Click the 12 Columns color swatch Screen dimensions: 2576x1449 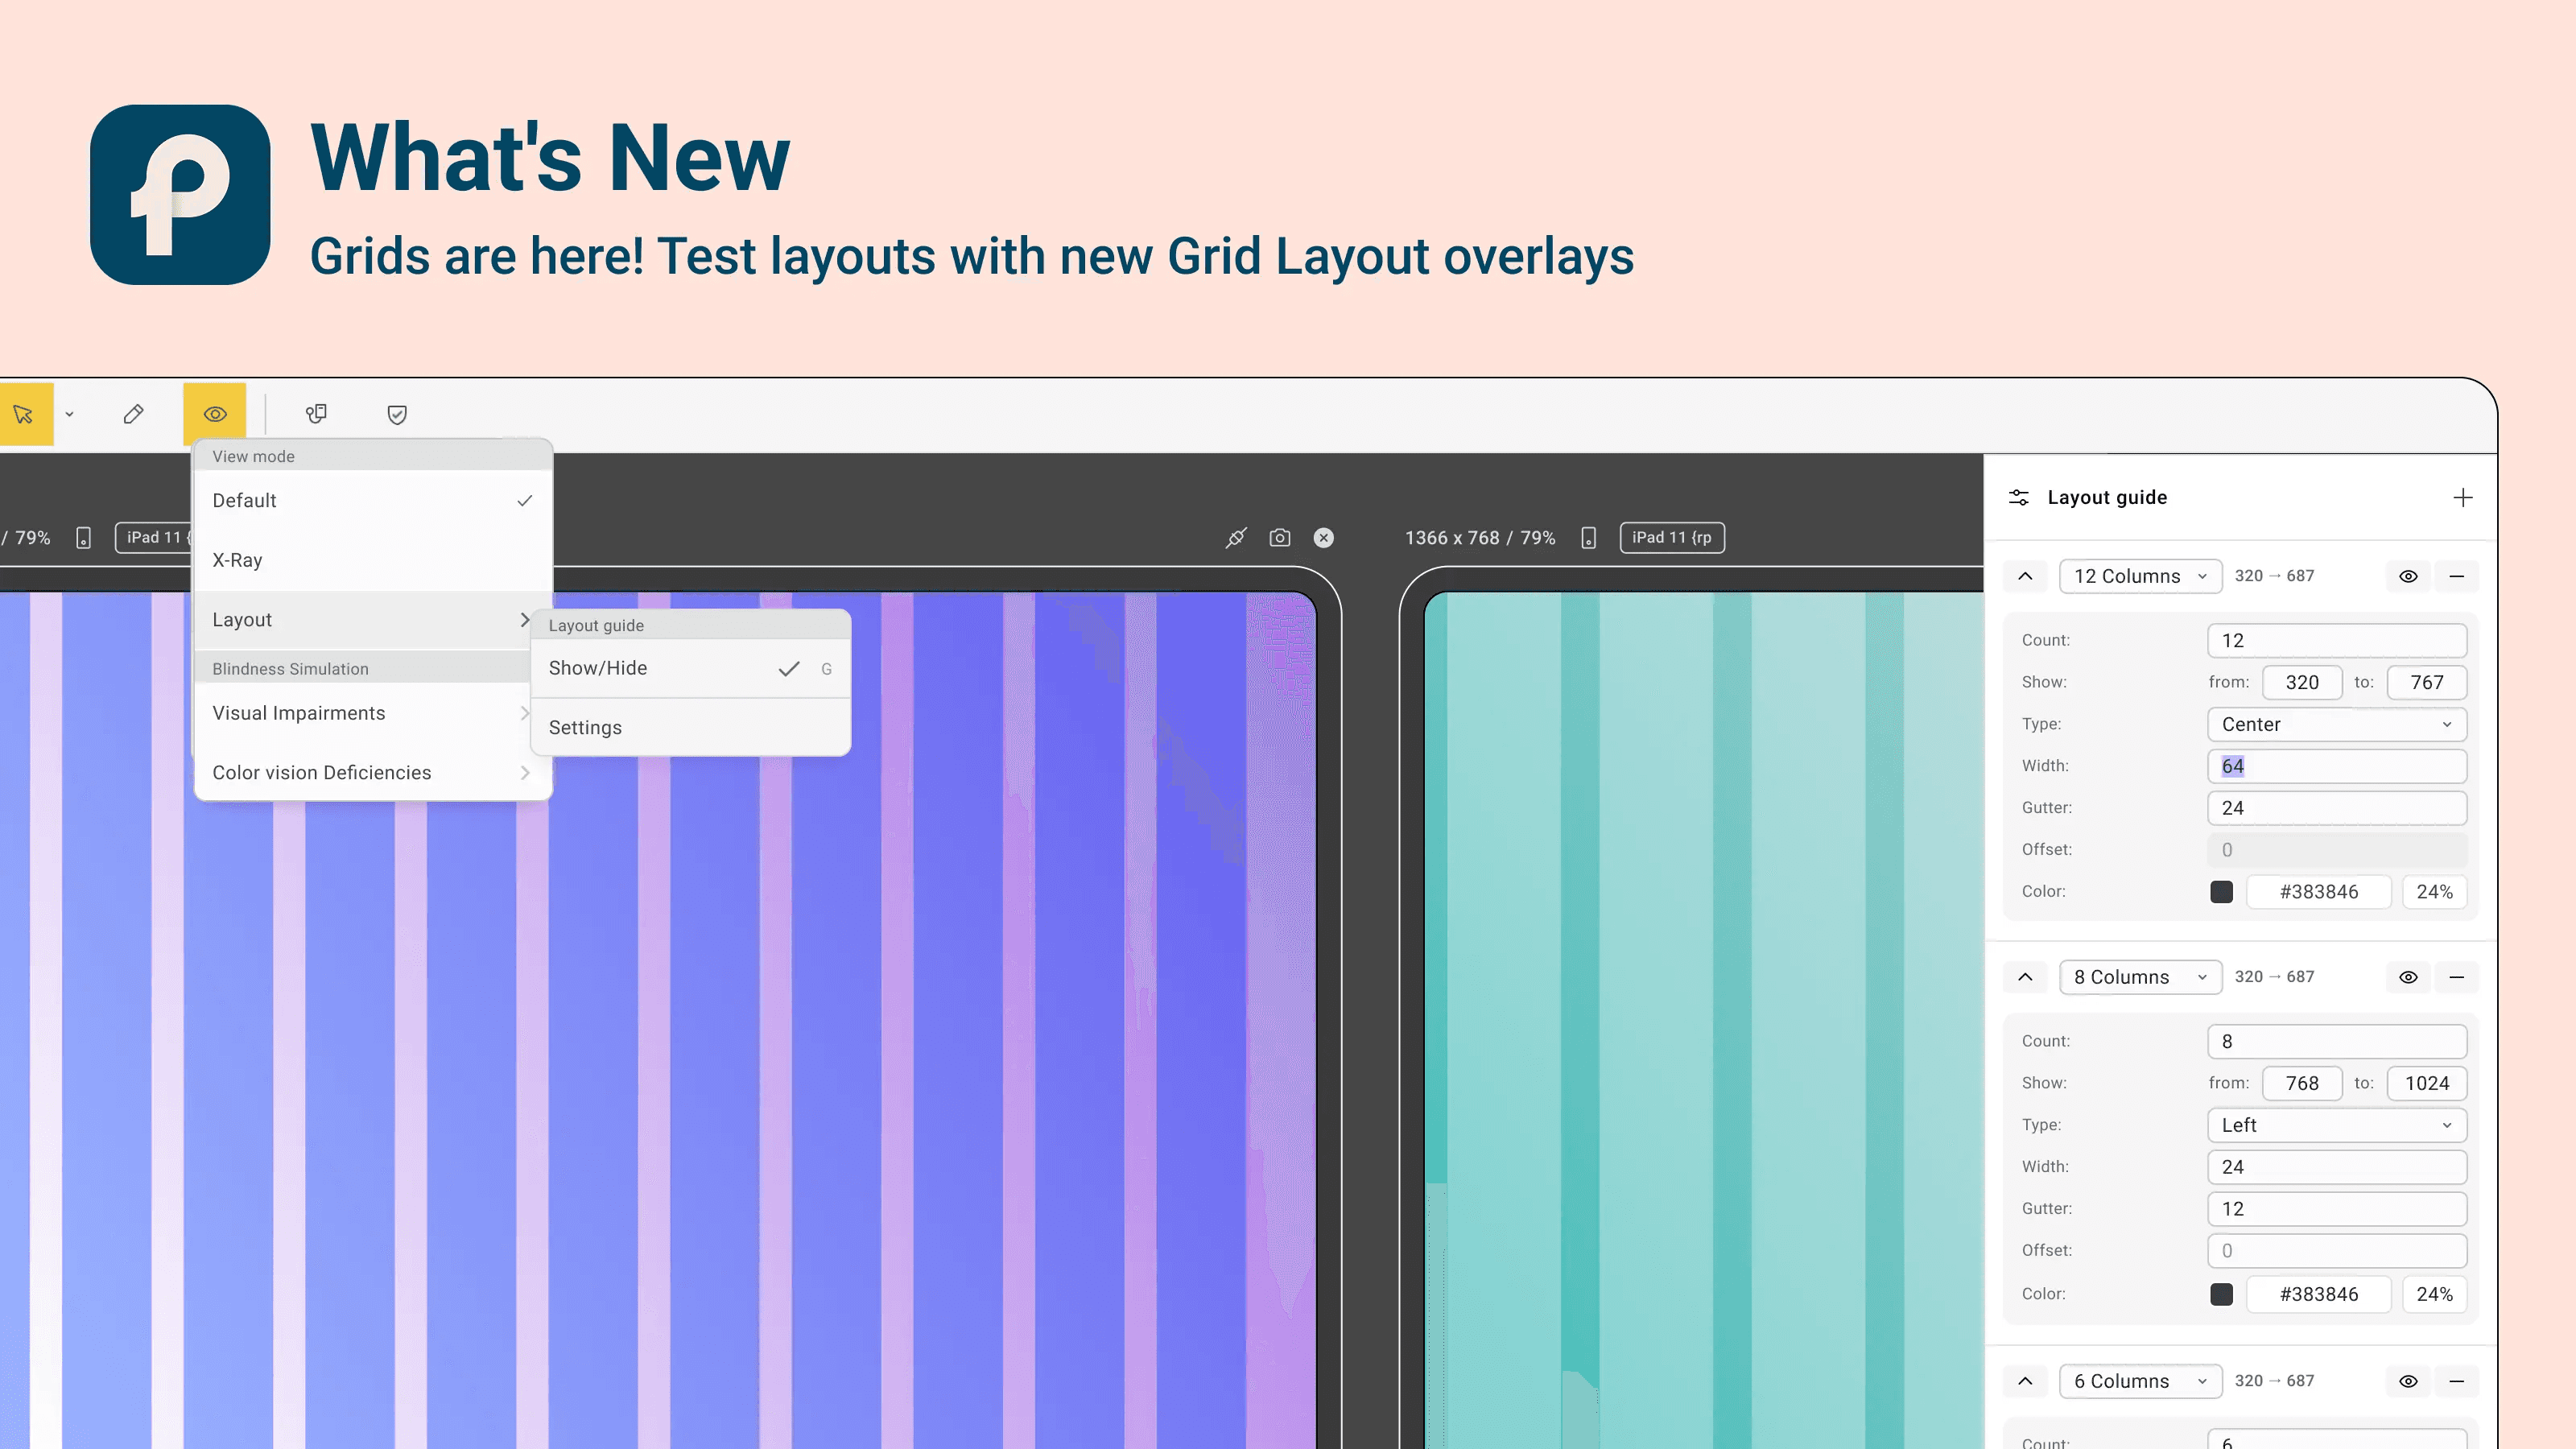pyautogui.click(x=2221, y=892)
